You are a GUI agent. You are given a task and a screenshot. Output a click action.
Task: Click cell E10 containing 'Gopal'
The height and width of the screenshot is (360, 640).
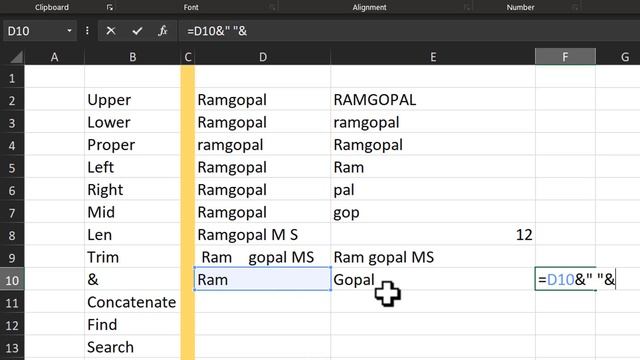(x=433, y=280)
